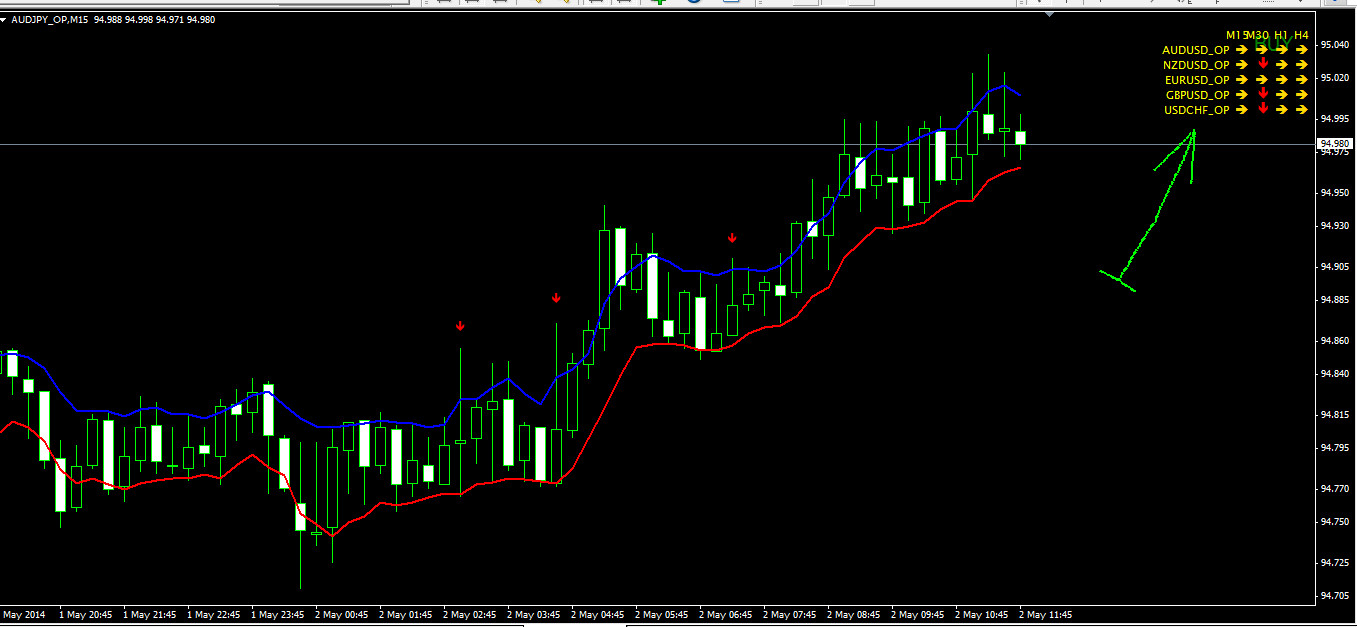Click the AUDUSD_OP M15 yellow arrow
Screen dimensions: 1357x627
pos(1242,50)
